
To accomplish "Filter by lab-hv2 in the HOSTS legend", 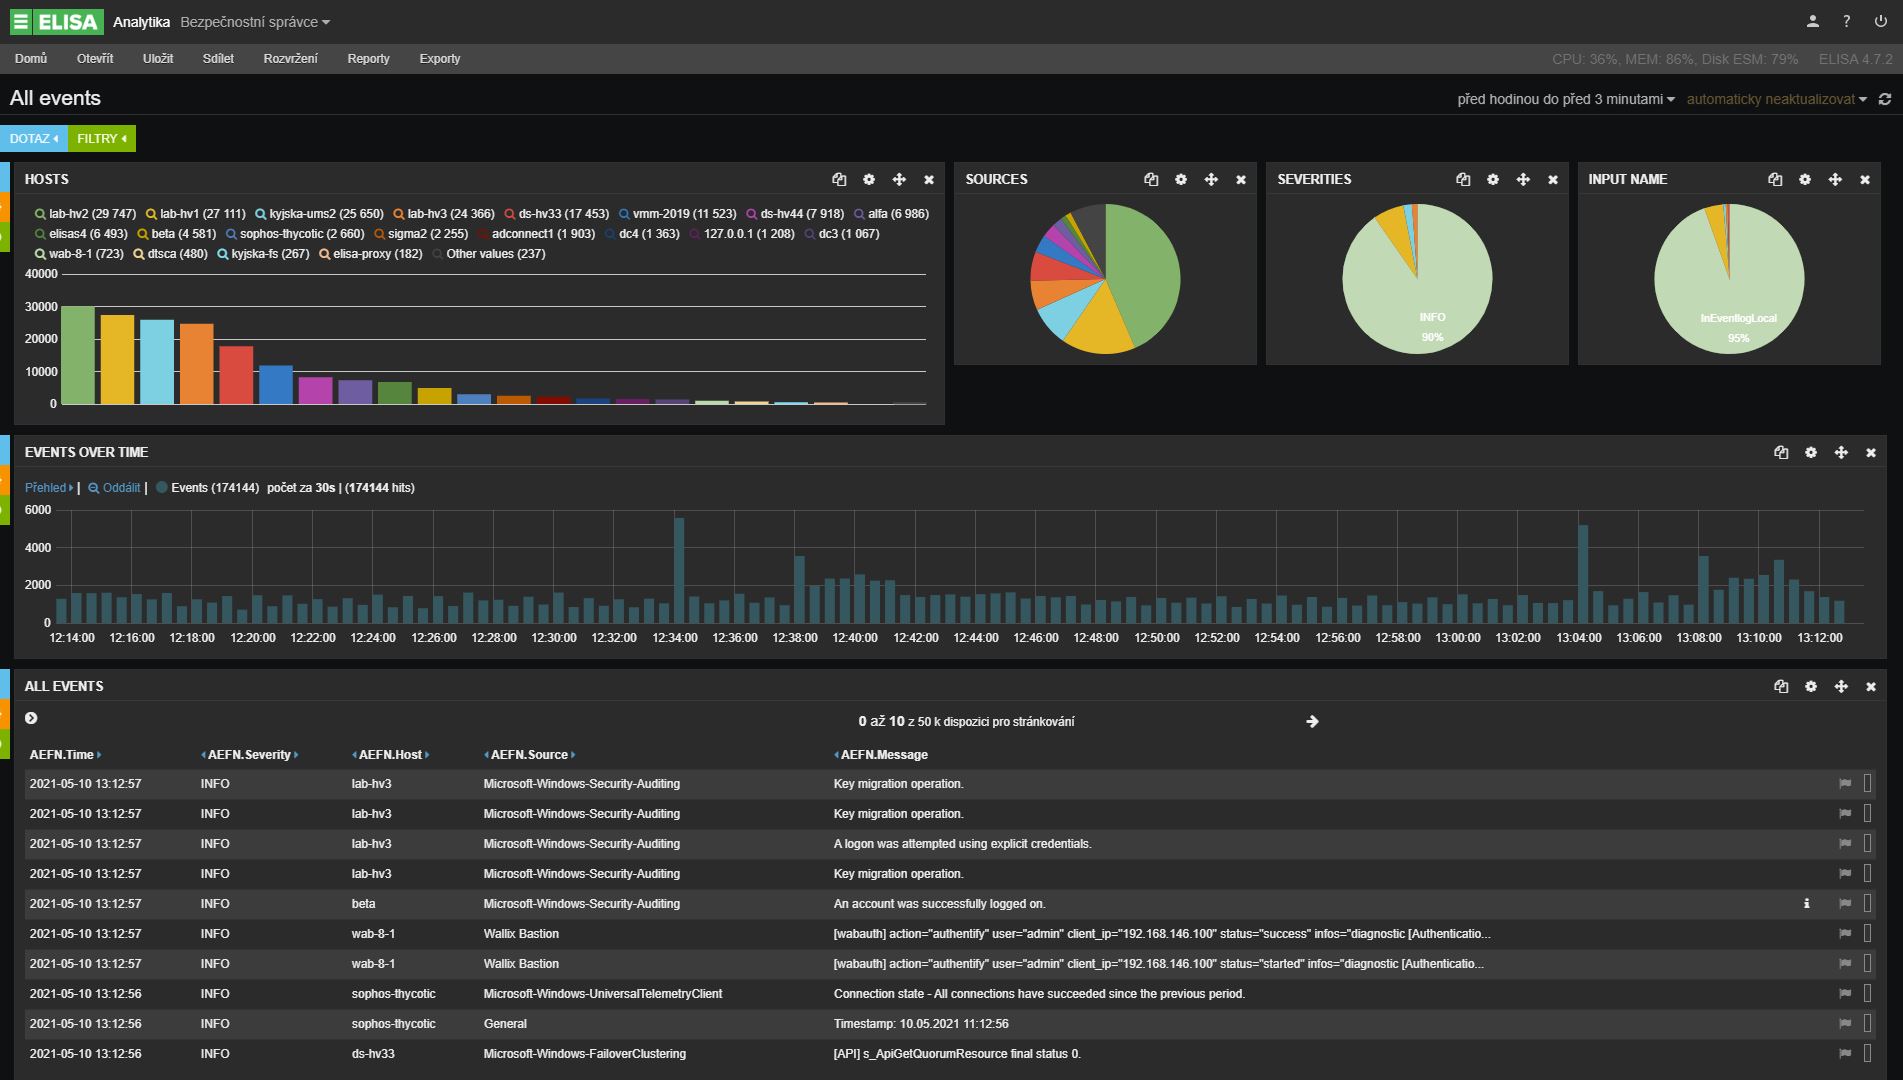I will coord(85,213).
